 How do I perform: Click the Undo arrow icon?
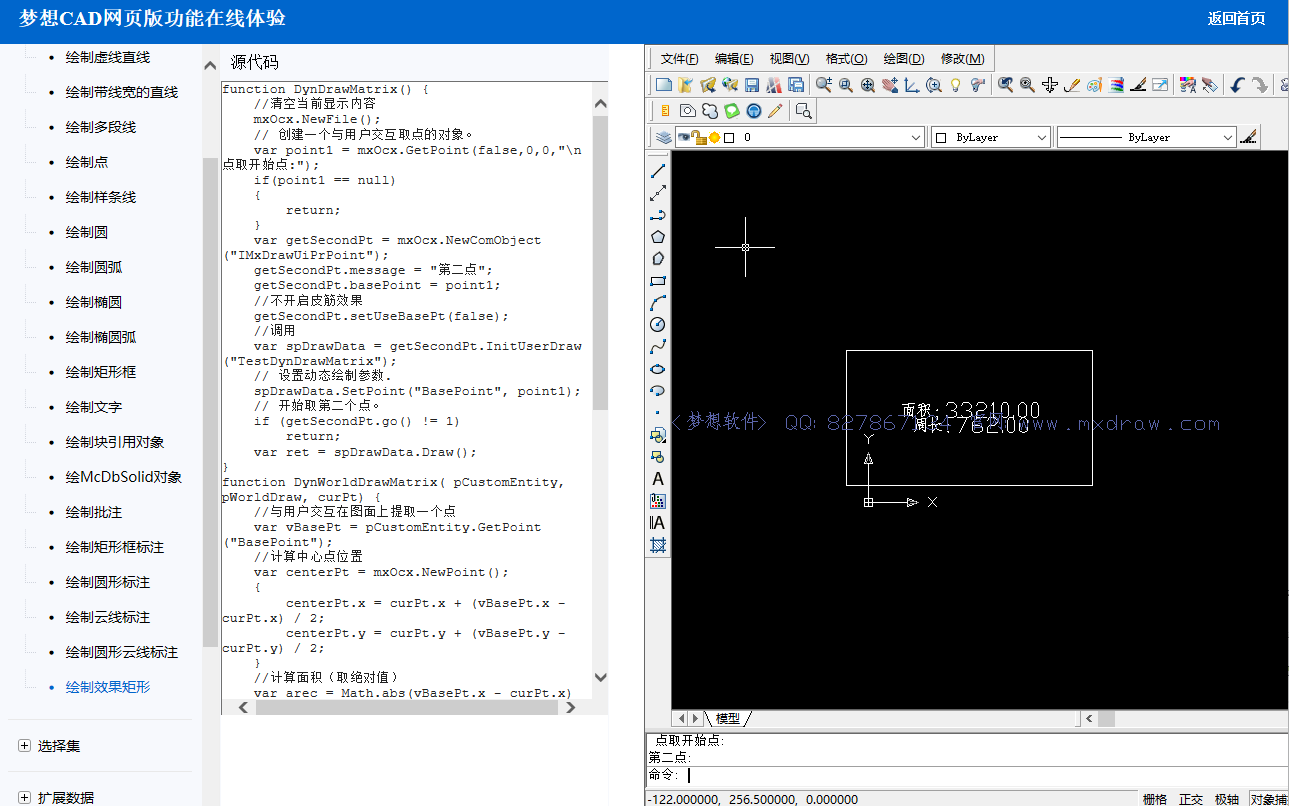coord(1237,86)
